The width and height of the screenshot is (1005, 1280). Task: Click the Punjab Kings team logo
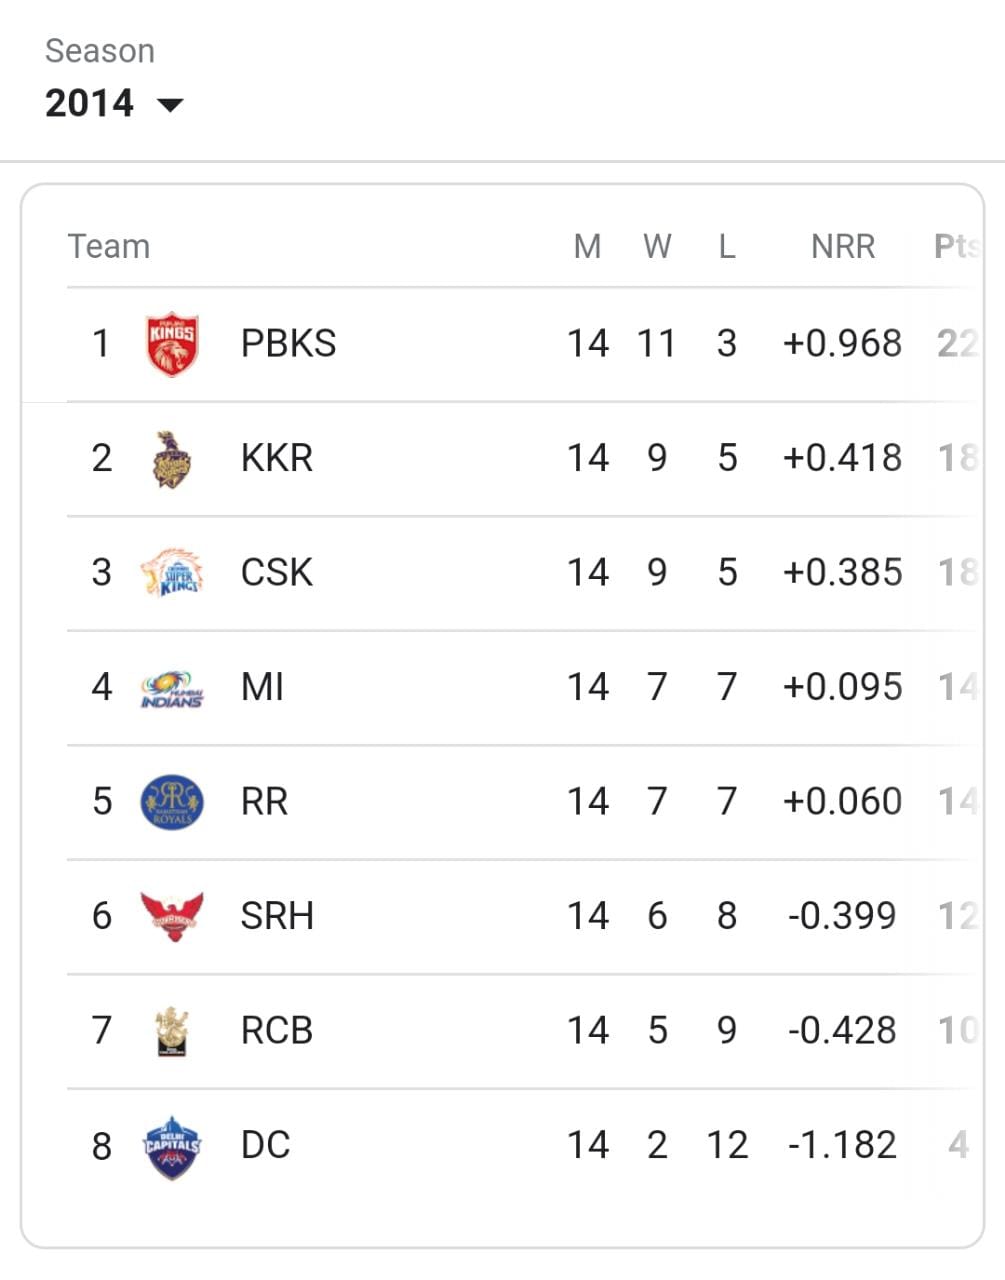pos(172,345)
